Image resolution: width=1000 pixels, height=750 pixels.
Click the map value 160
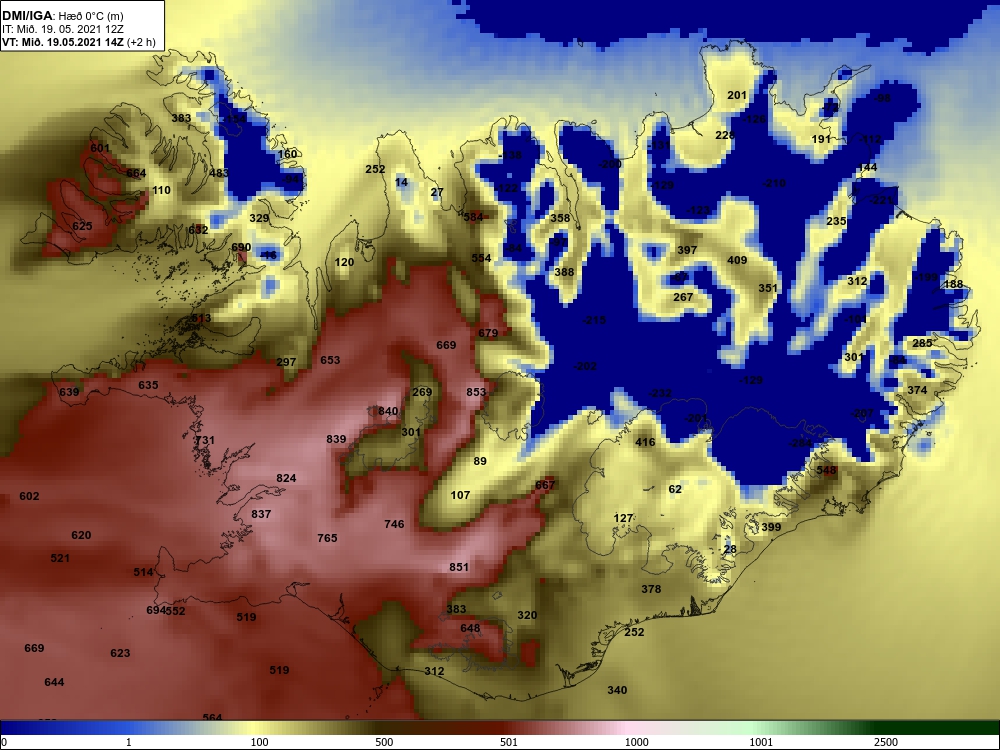(288, 154)
